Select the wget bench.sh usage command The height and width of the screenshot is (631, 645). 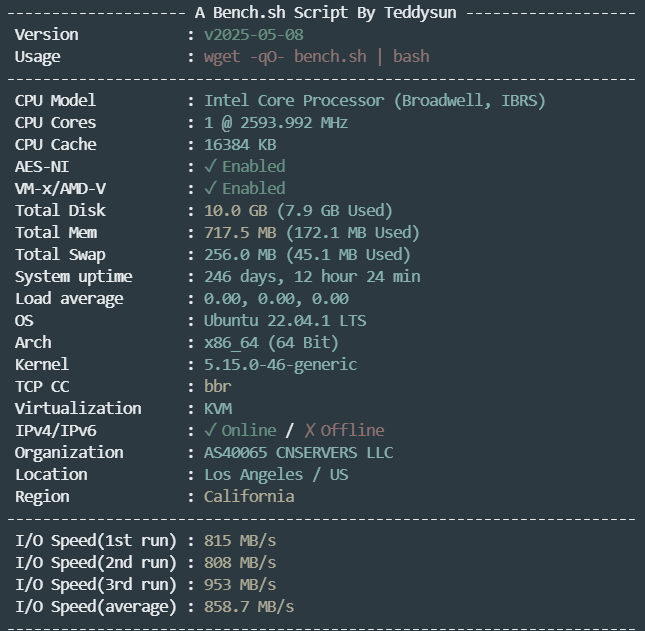(x=317, y=56)
